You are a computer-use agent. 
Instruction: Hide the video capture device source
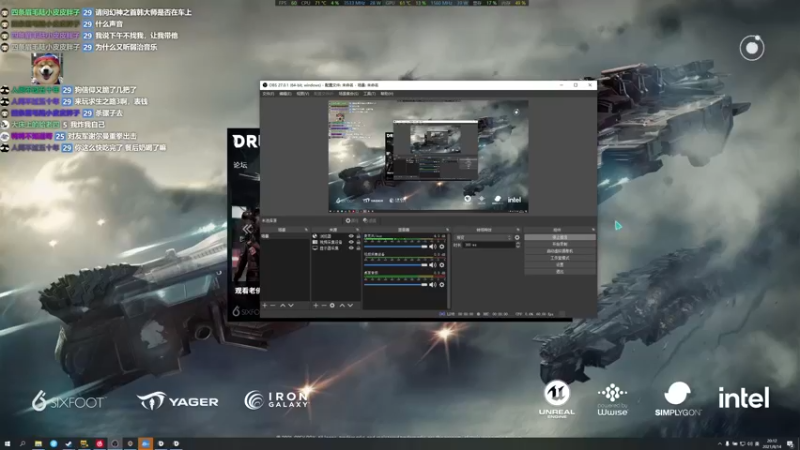(351, 242)
